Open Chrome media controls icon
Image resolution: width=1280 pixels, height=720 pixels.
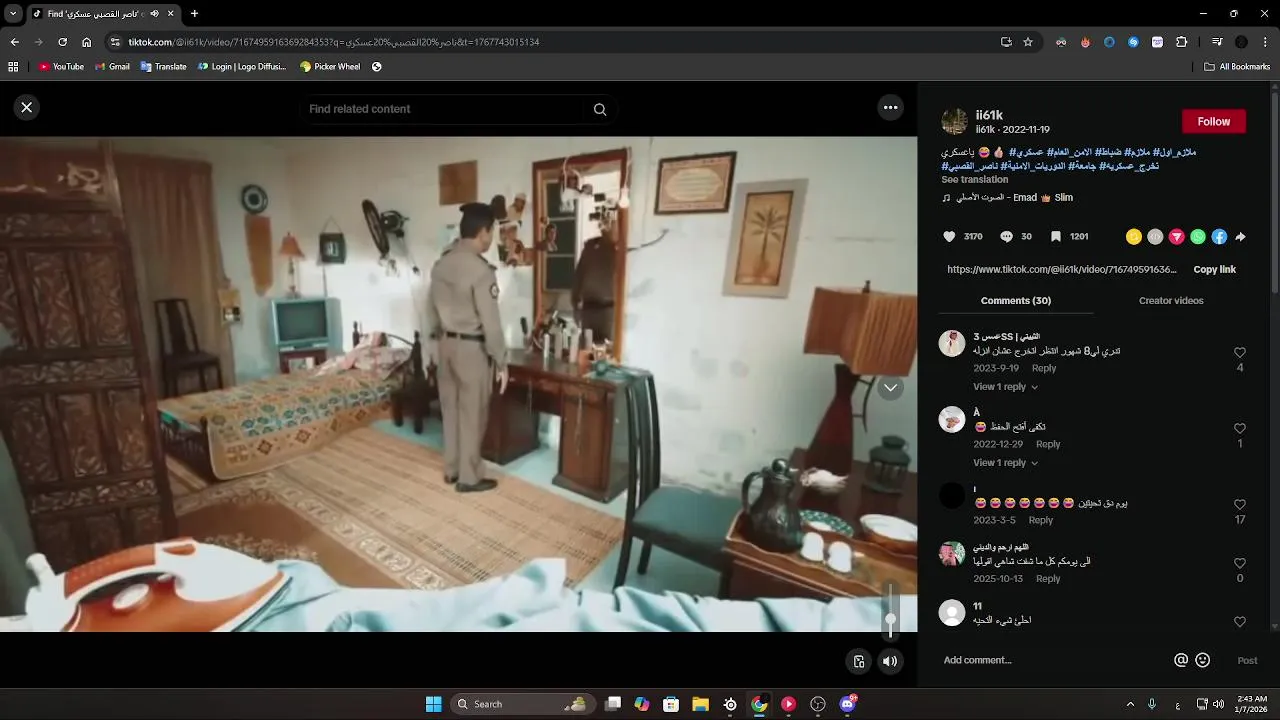1217,42
